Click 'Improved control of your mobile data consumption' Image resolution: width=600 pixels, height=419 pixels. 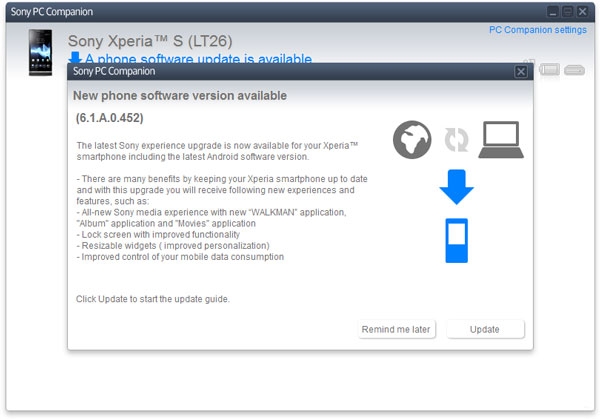coord(180,257)
